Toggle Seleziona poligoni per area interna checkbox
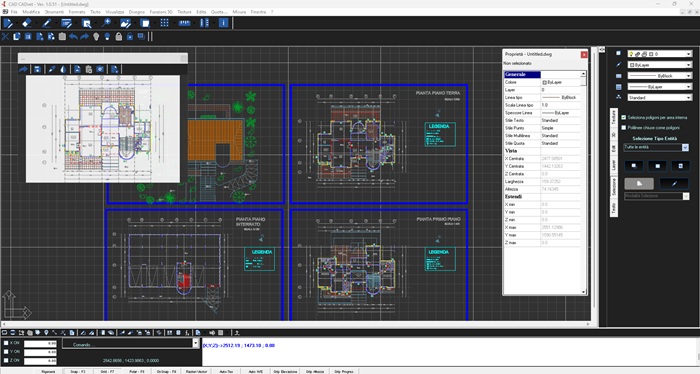 [x=624, y=117]
